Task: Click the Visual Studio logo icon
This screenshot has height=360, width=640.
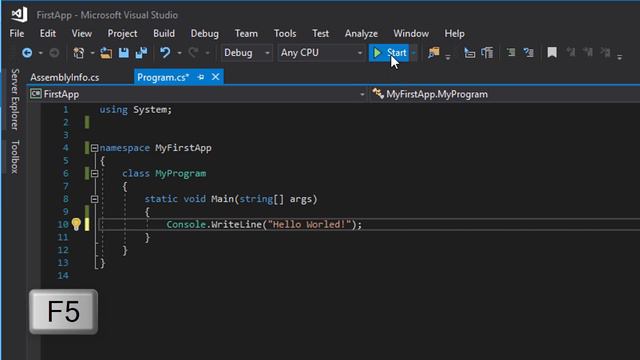Action: (x=19, y=15)
